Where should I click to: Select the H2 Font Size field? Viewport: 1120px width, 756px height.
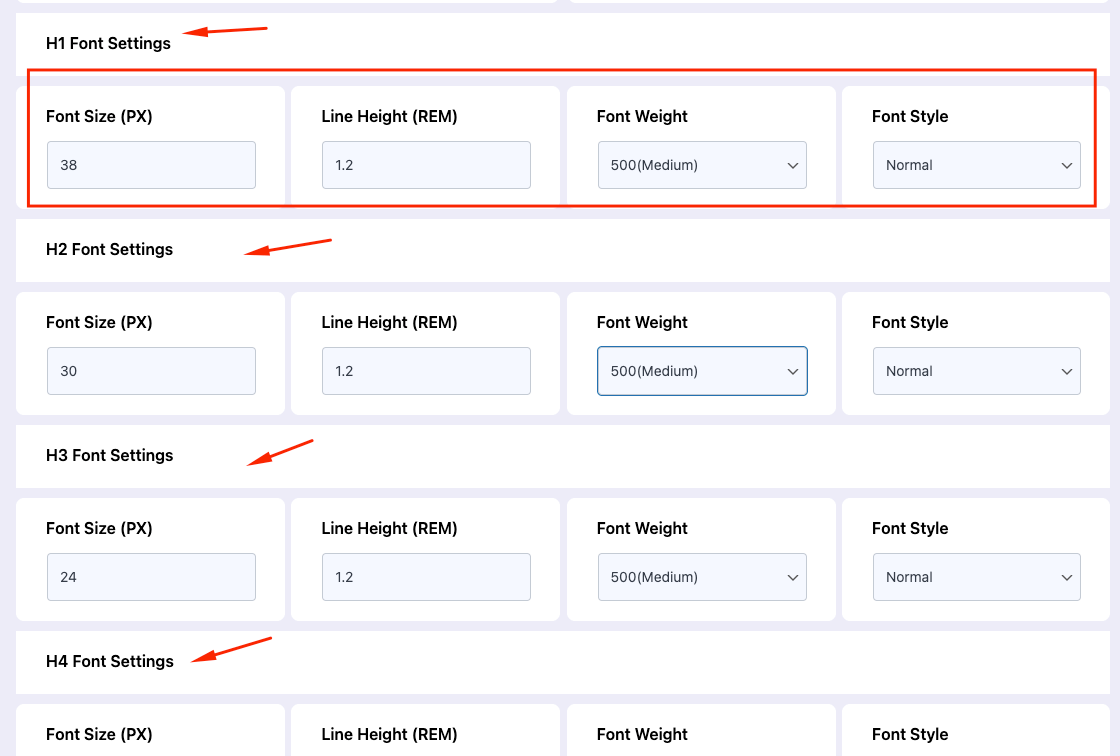click(151, 371)
